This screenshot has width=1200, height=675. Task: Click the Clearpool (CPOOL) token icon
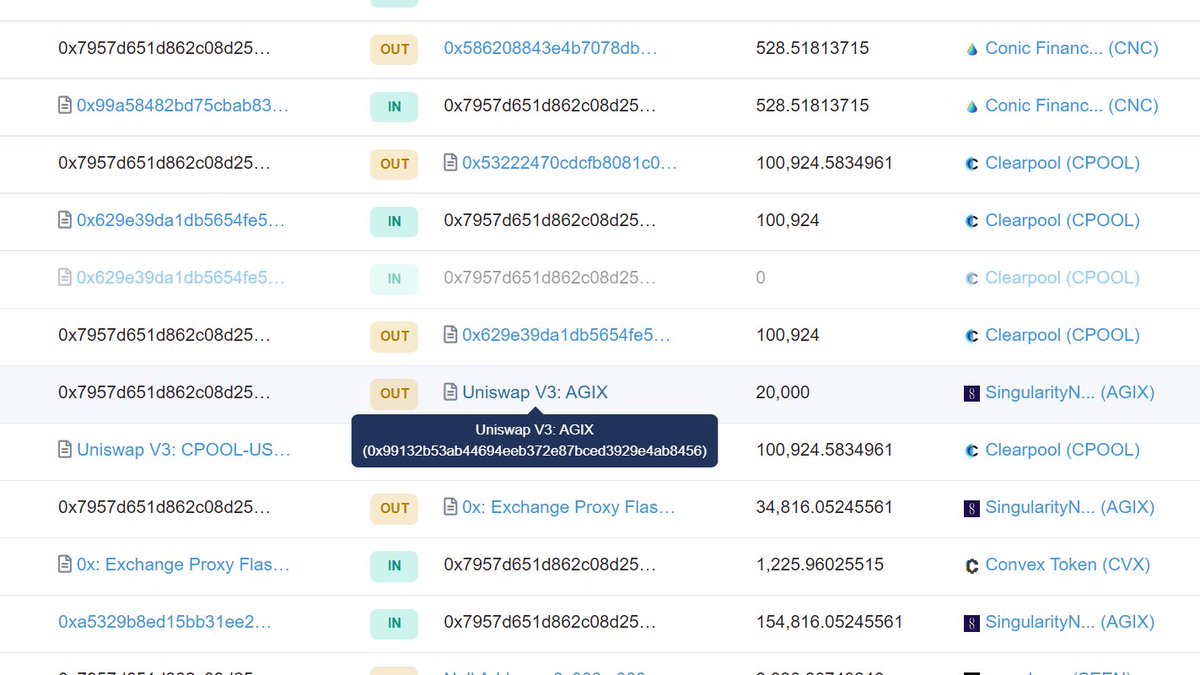971,162
